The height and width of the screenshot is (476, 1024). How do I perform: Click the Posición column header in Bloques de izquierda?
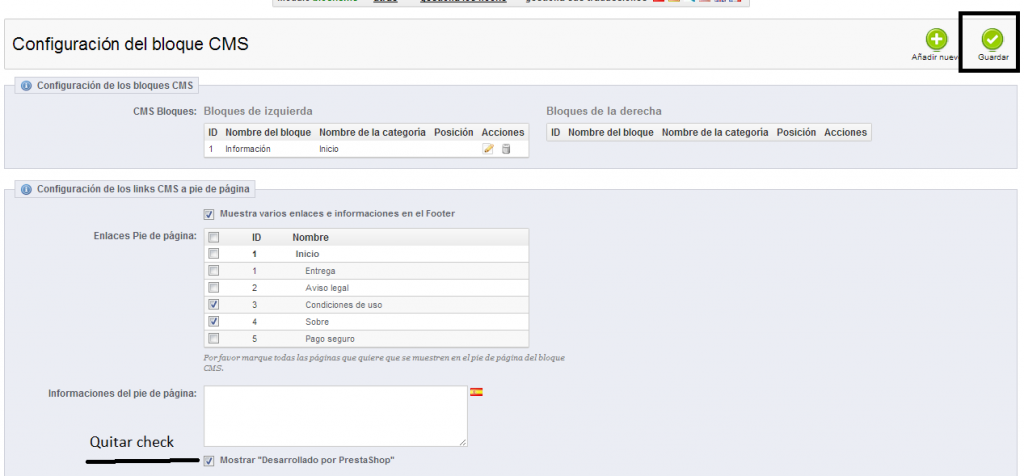pos(453,133)
